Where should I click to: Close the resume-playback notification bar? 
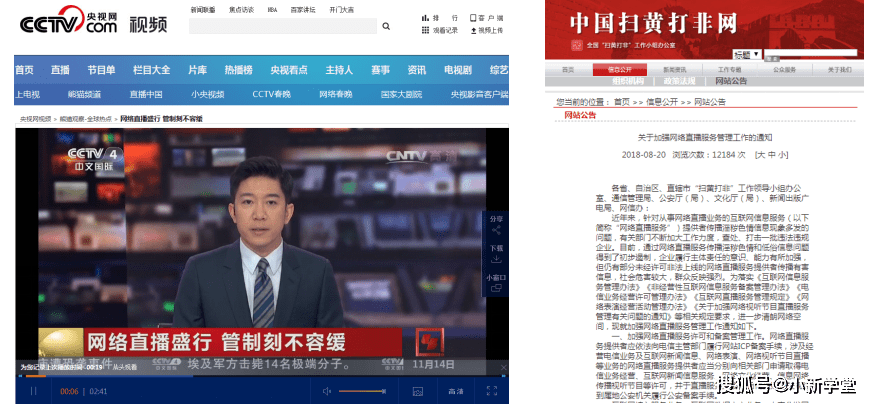[503, 367]
